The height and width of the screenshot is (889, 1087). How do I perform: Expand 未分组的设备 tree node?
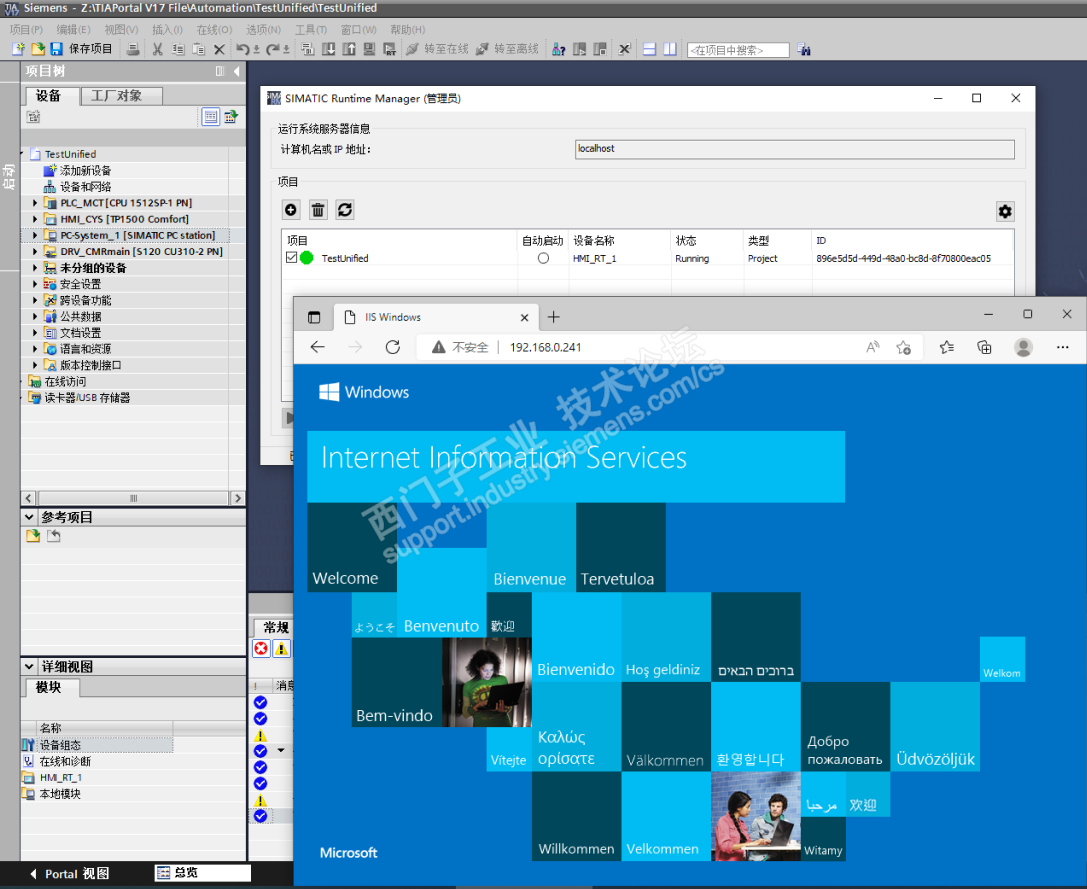(x=35, y=268)
